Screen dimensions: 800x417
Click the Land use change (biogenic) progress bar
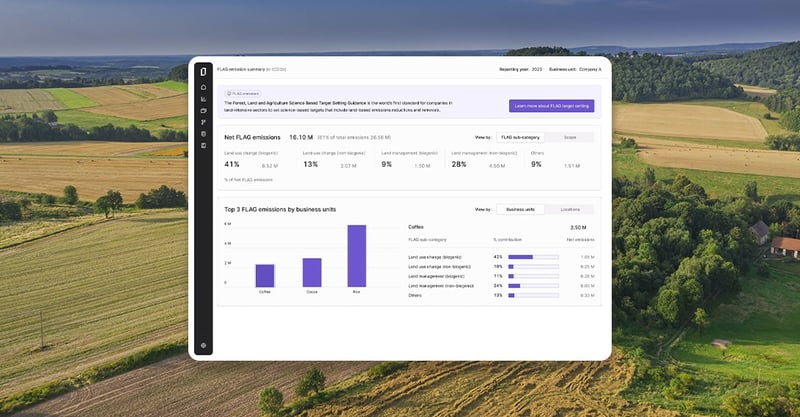click(x=533, y=257)
